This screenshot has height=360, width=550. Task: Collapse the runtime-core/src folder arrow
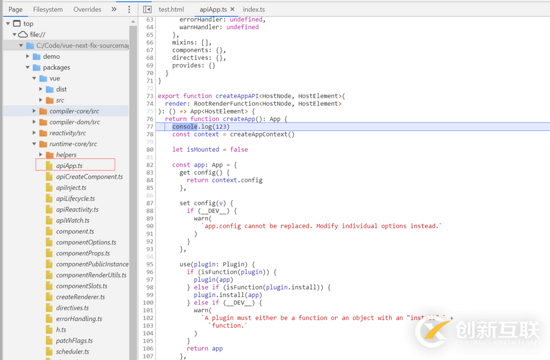[x=34, y=144]
